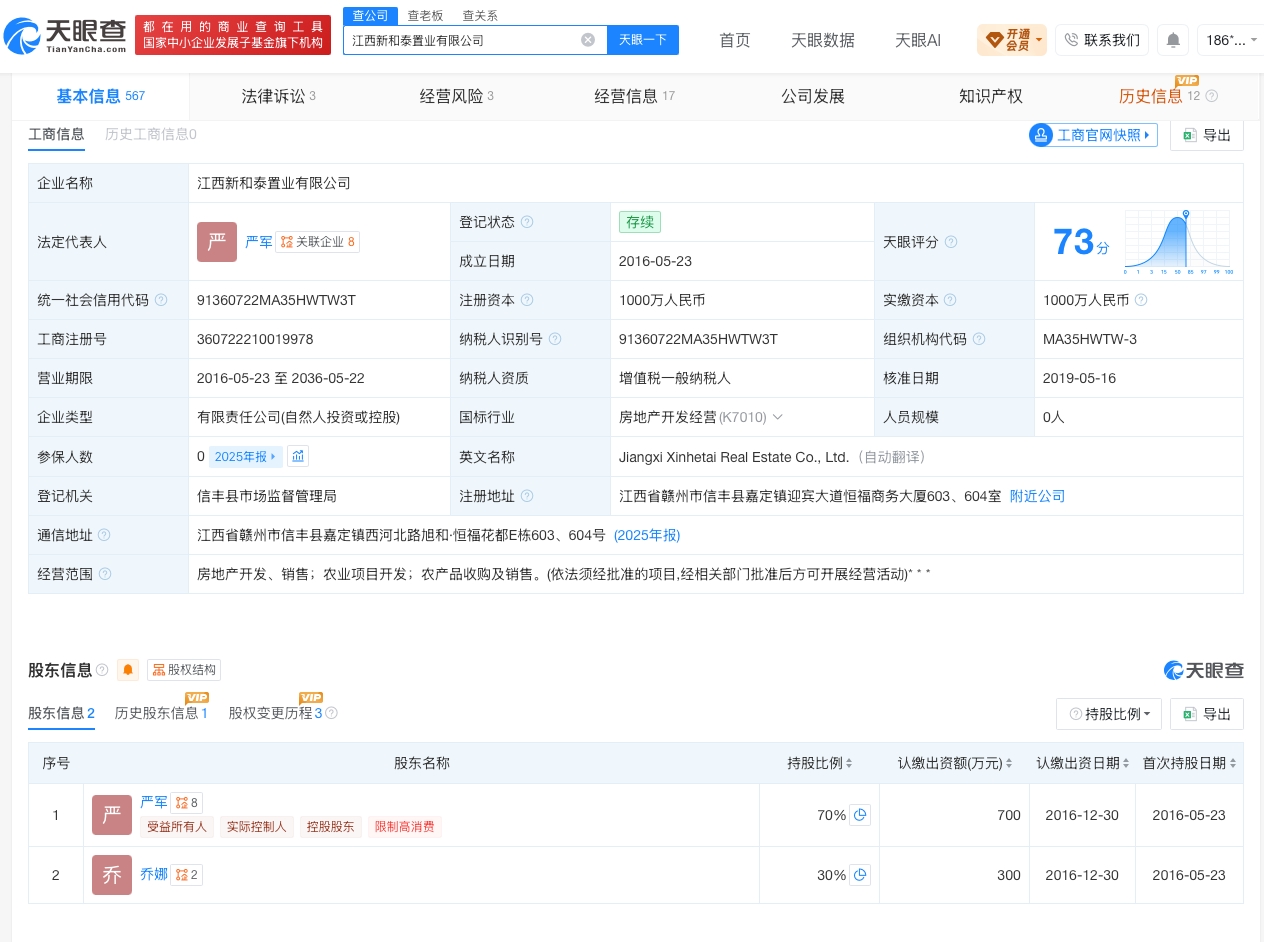The width and height of the screenshot is (1264, 942).
Task: Sort the table by 认缴出资额 column
Action: 954,763
